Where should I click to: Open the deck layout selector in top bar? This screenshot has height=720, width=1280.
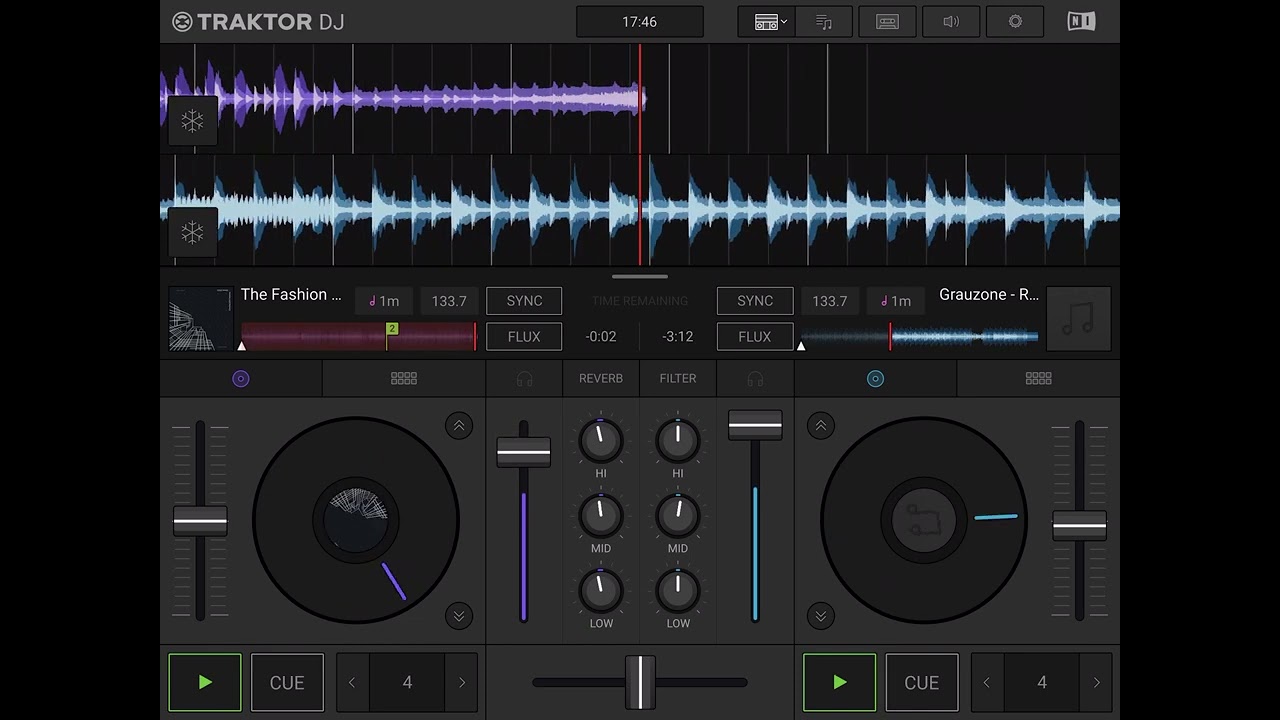click(x=766, y=22)
